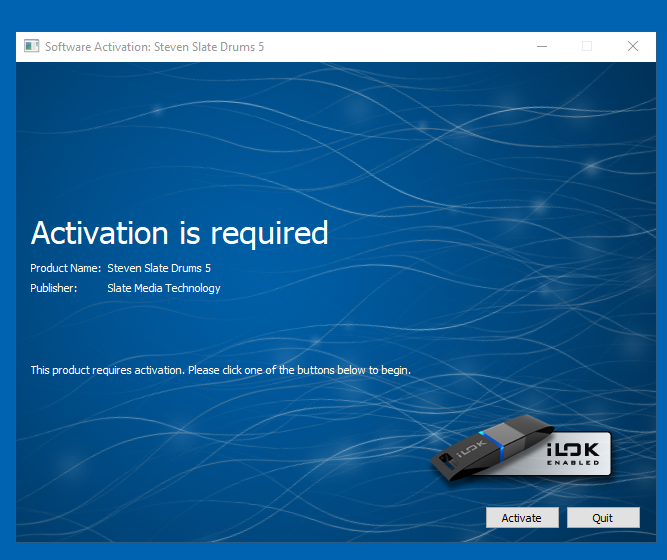Click the disabled maximize button
Screen dimensions: 667x560
[x=587, y=46]
